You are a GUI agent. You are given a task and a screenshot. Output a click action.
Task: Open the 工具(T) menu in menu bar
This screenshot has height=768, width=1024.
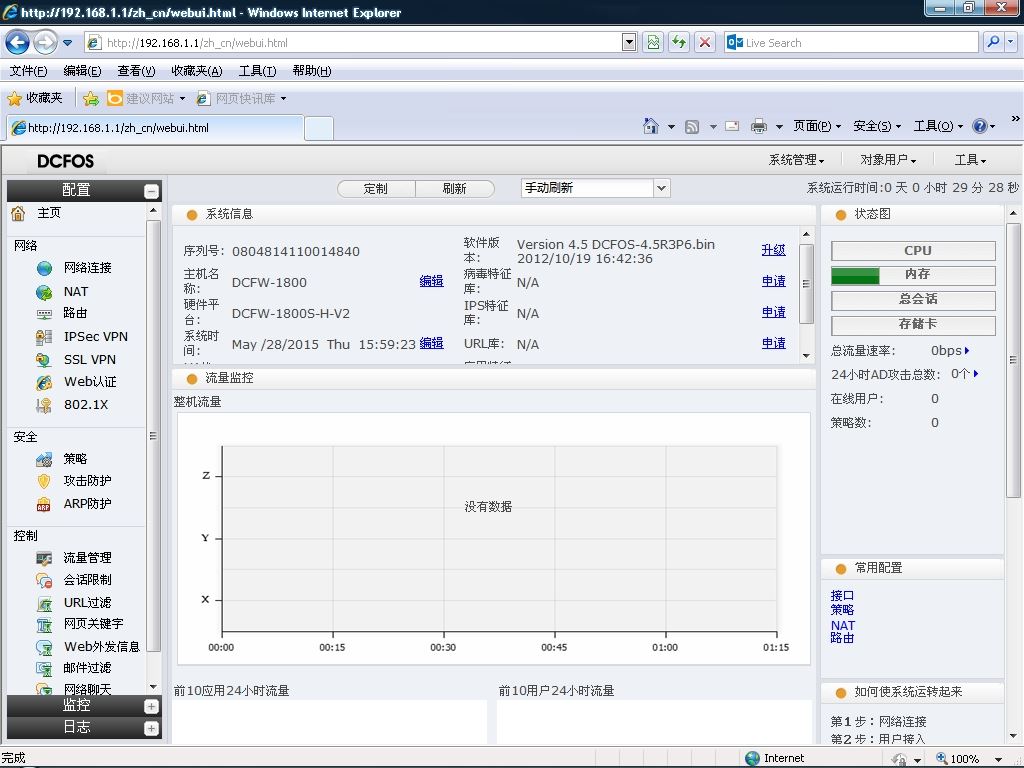[257, 71]
